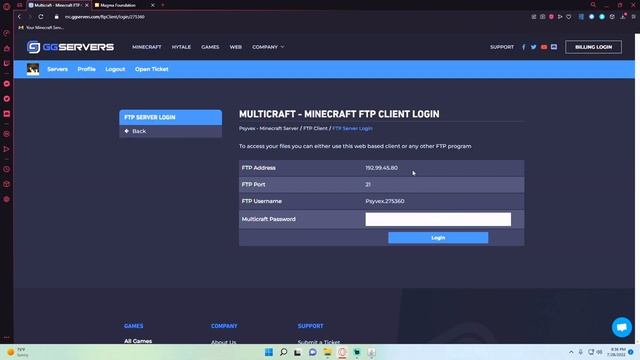
Task: Select FTP address 192.99.45.80 text
Action: 382,168
